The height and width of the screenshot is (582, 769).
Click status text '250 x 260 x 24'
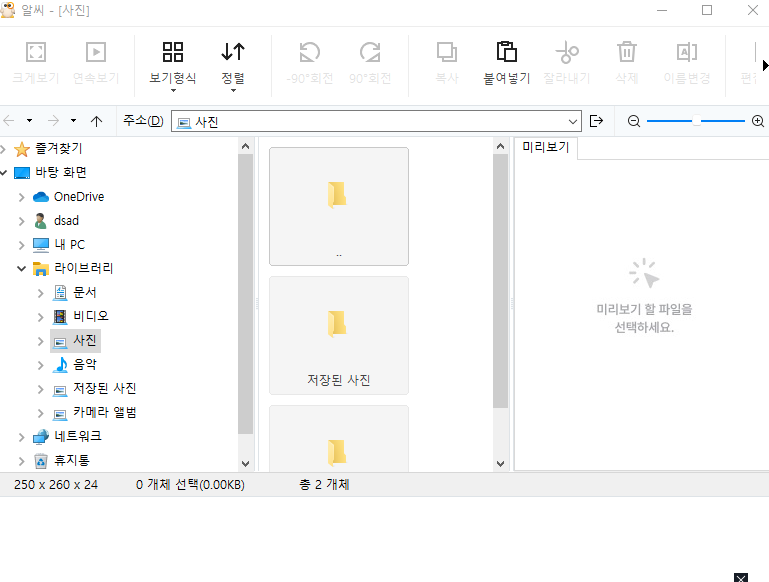(x=56, y=485)
